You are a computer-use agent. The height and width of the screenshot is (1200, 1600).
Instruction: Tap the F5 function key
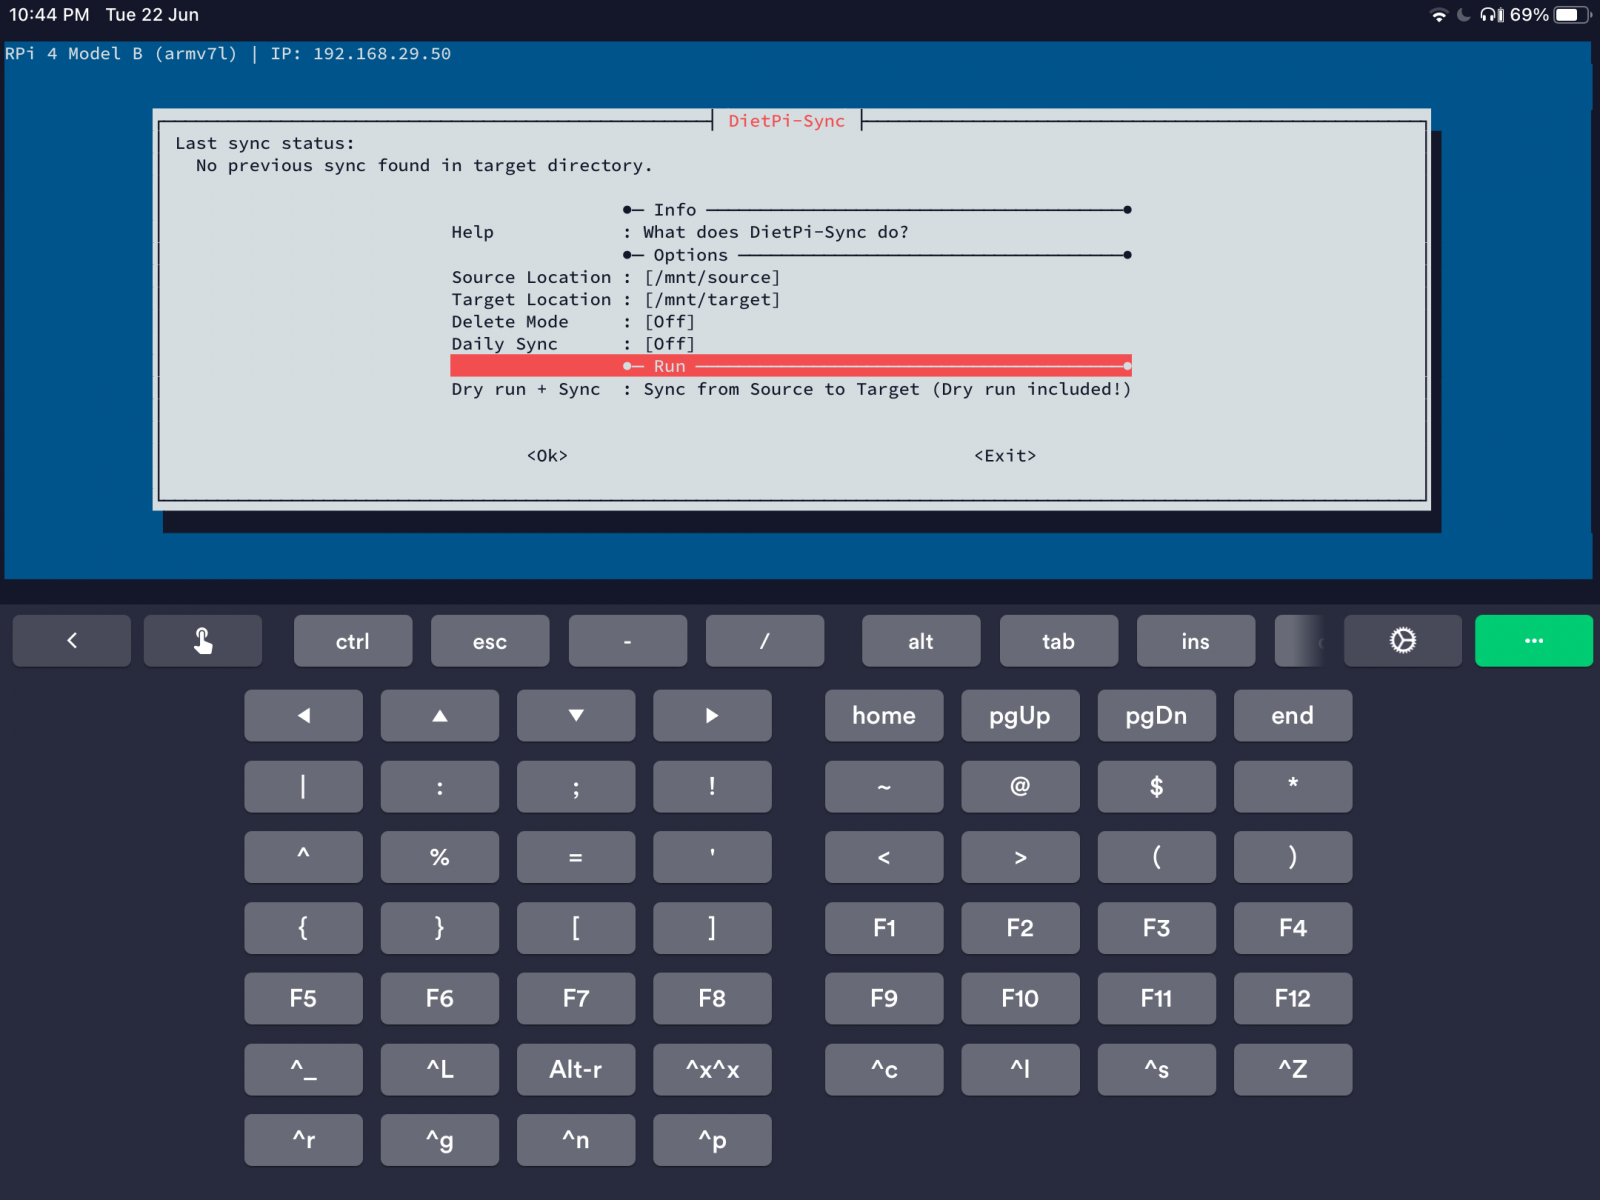[303, 998]
